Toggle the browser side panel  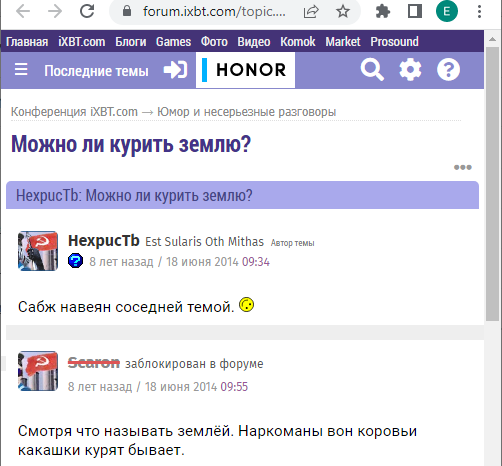[415, 11]
